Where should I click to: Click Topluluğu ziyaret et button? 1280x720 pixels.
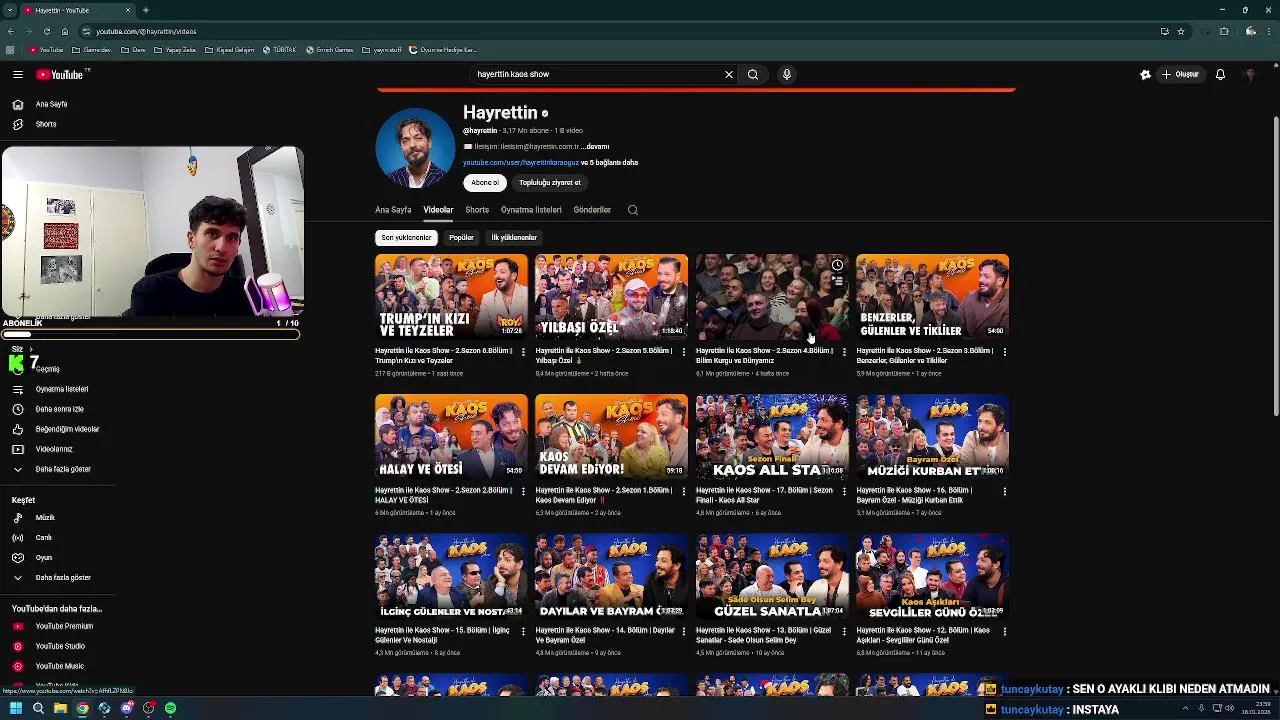pyautogui.click(x=550, y=183)
